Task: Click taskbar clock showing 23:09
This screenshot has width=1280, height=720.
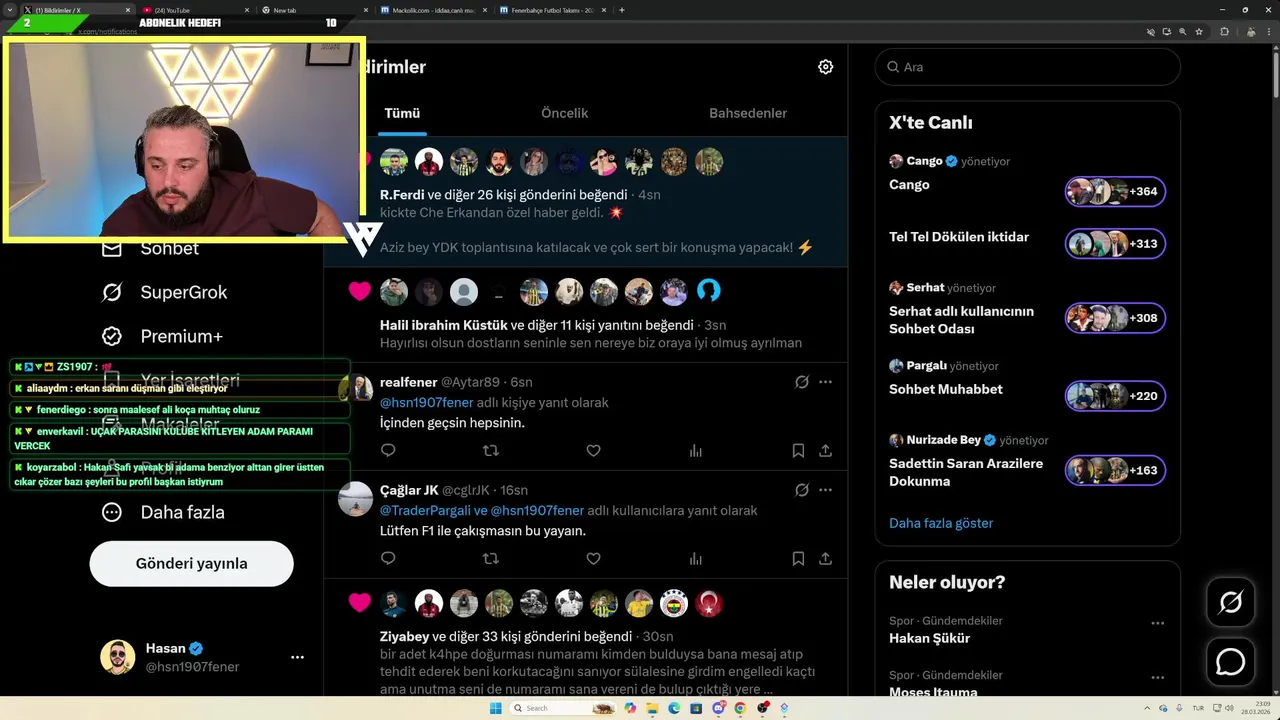Action: tap(1258, 708)
